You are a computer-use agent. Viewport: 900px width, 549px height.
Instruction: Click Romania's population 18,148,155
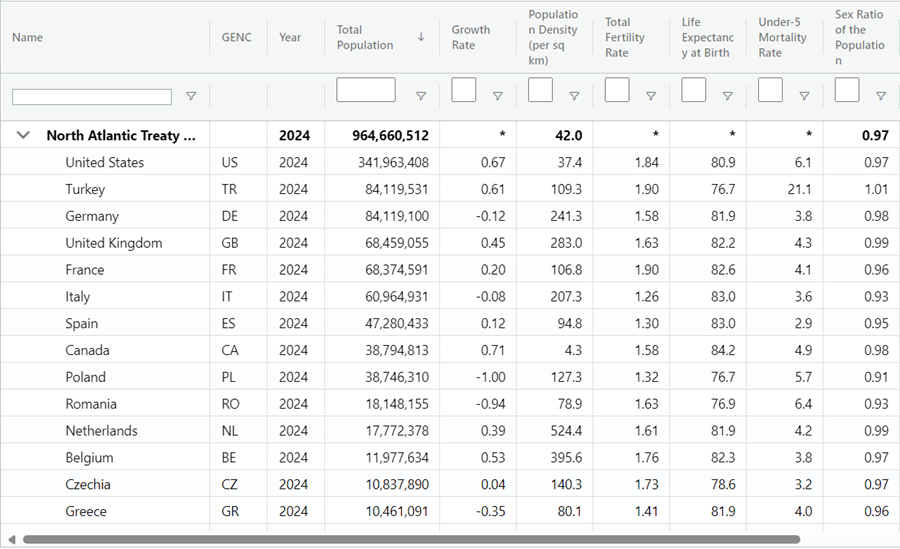[x=397, y=404]
